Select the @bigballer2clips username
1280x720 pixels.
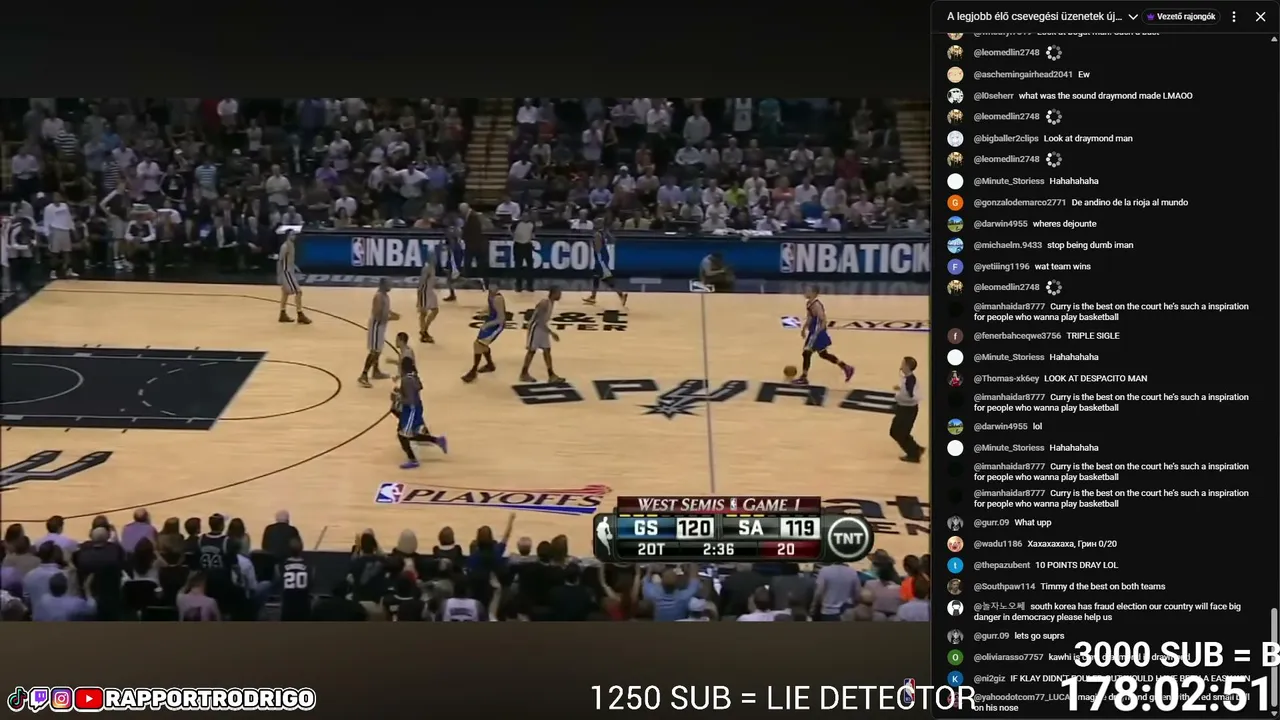tap(1006, 138)
